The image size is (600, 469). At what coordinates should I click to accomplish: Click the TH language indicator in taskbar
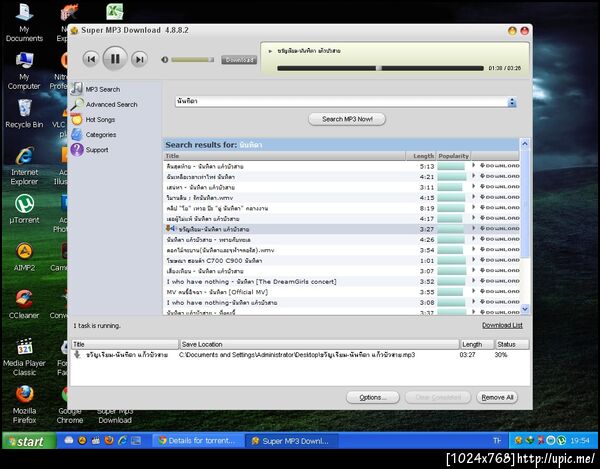click(497, 441)
